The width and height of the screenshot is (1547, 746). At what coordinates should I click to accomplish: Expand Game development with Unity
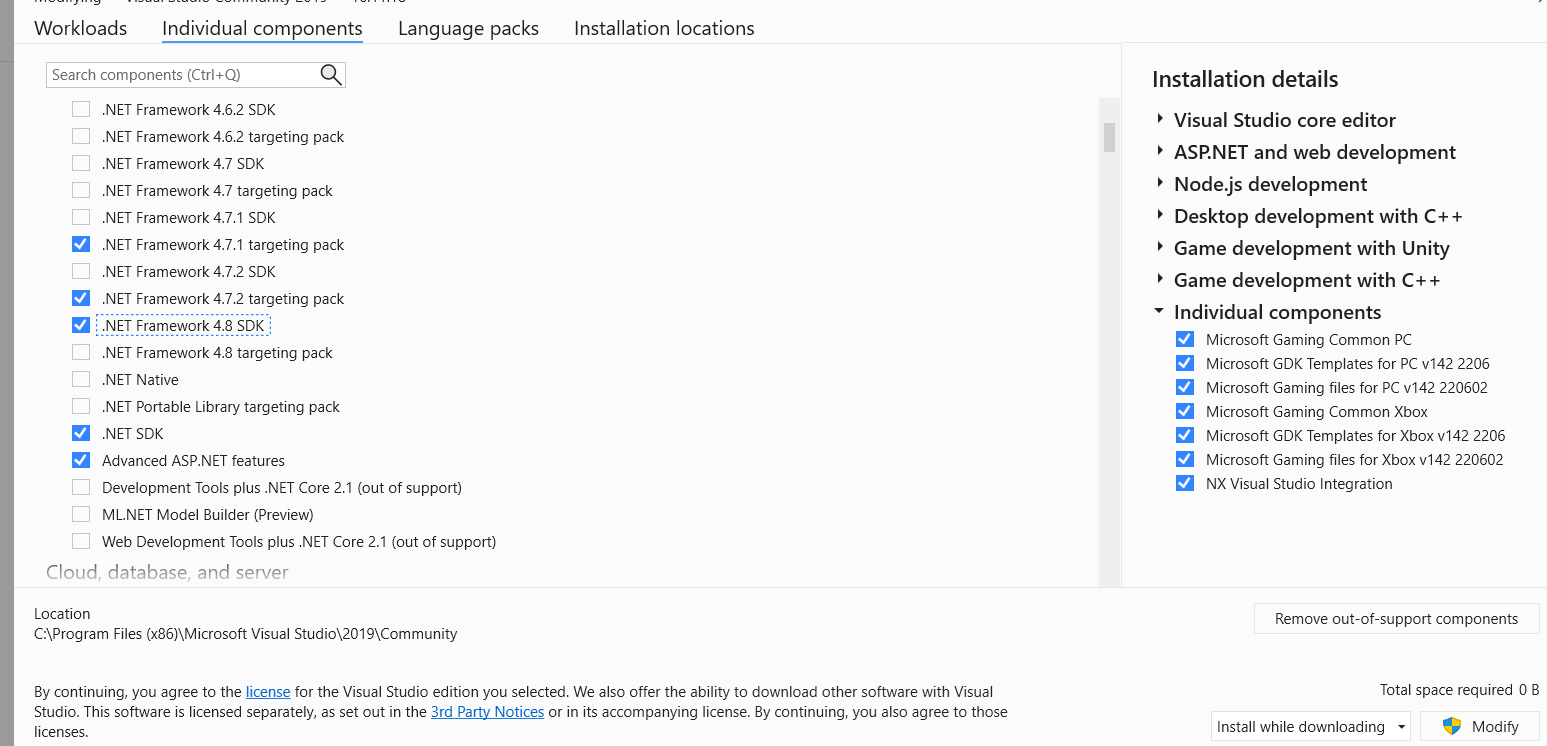[x=1160, y=247]
